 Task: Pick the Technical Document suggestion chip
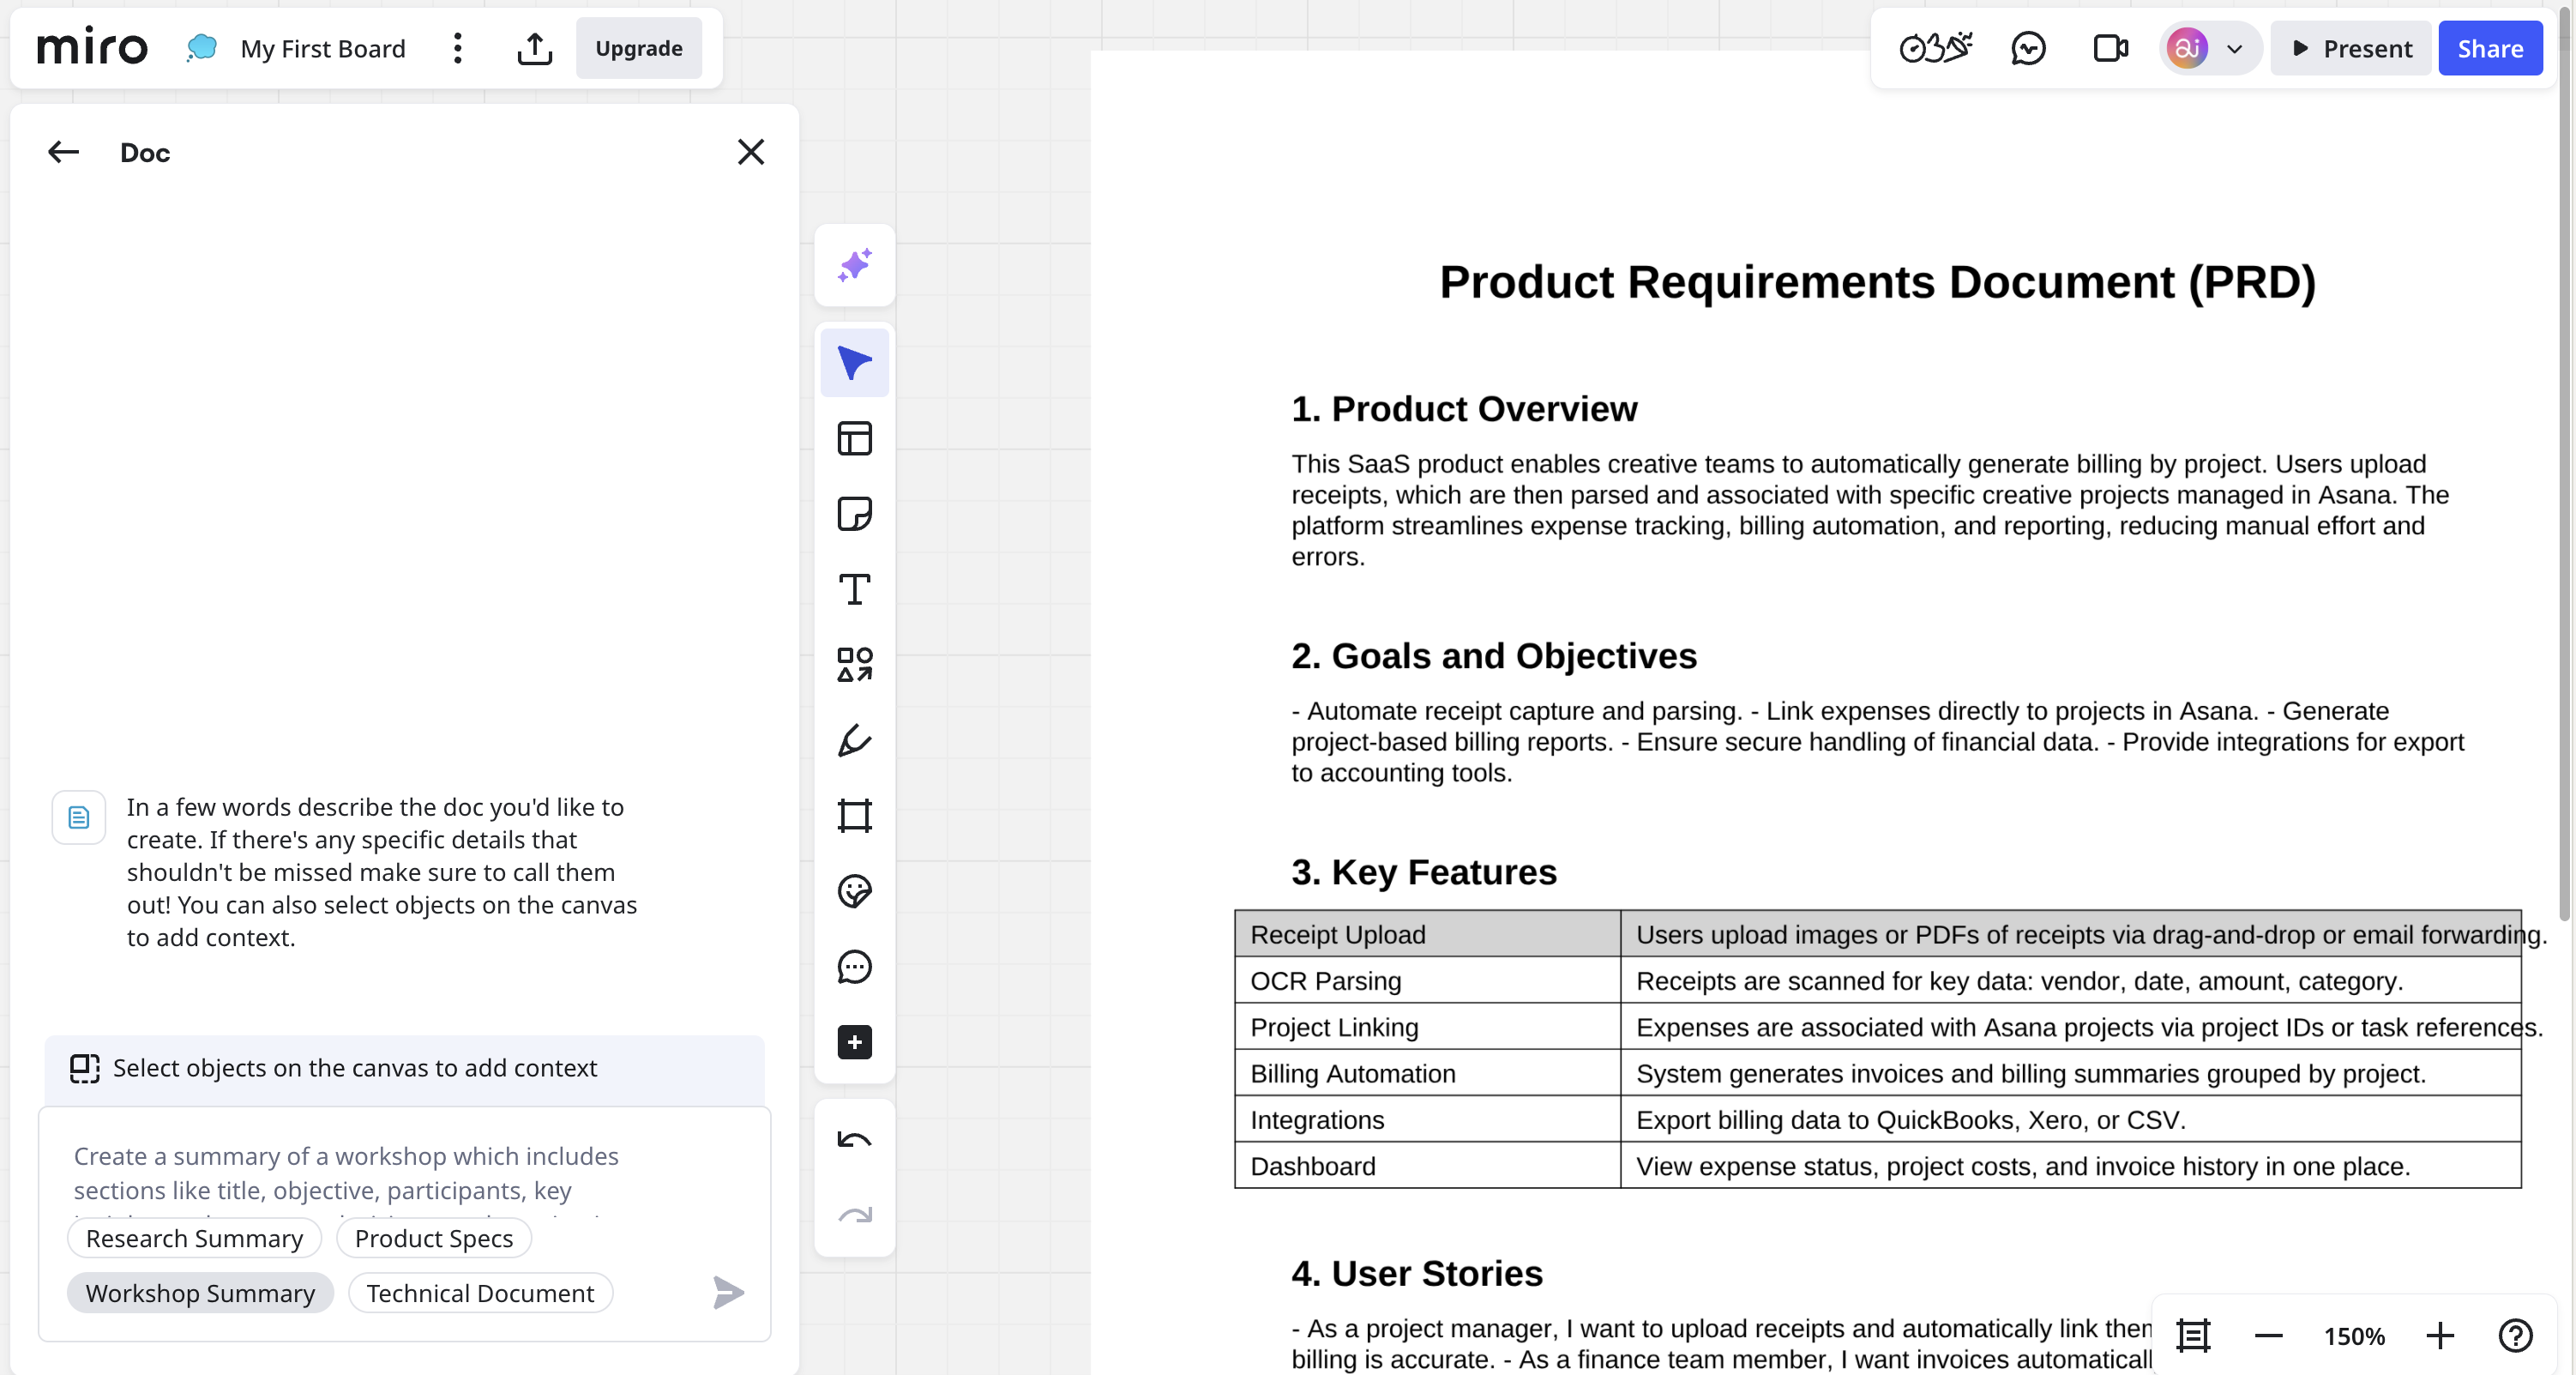480,1293
